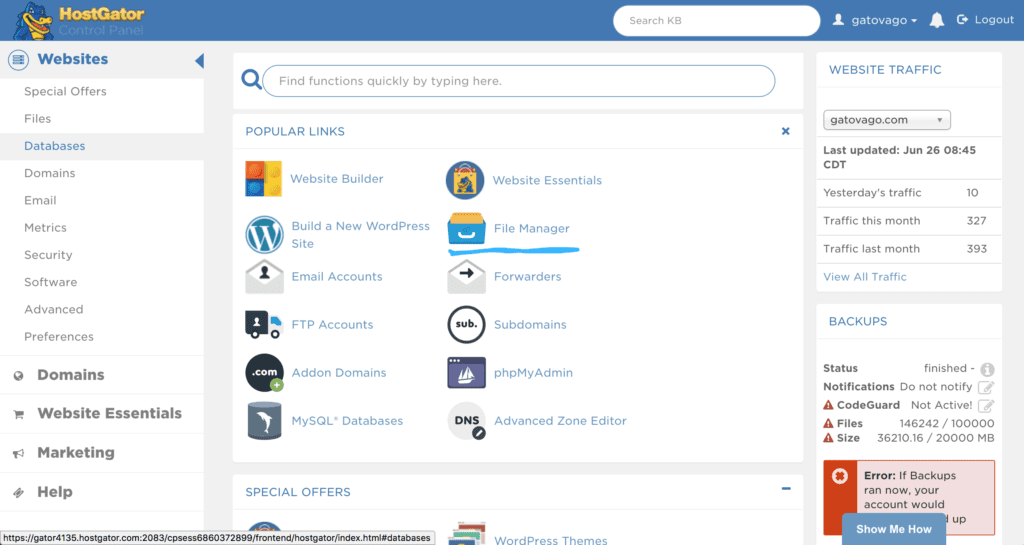Click the Email Accounts envelope icon

click(x=264, y=276)
